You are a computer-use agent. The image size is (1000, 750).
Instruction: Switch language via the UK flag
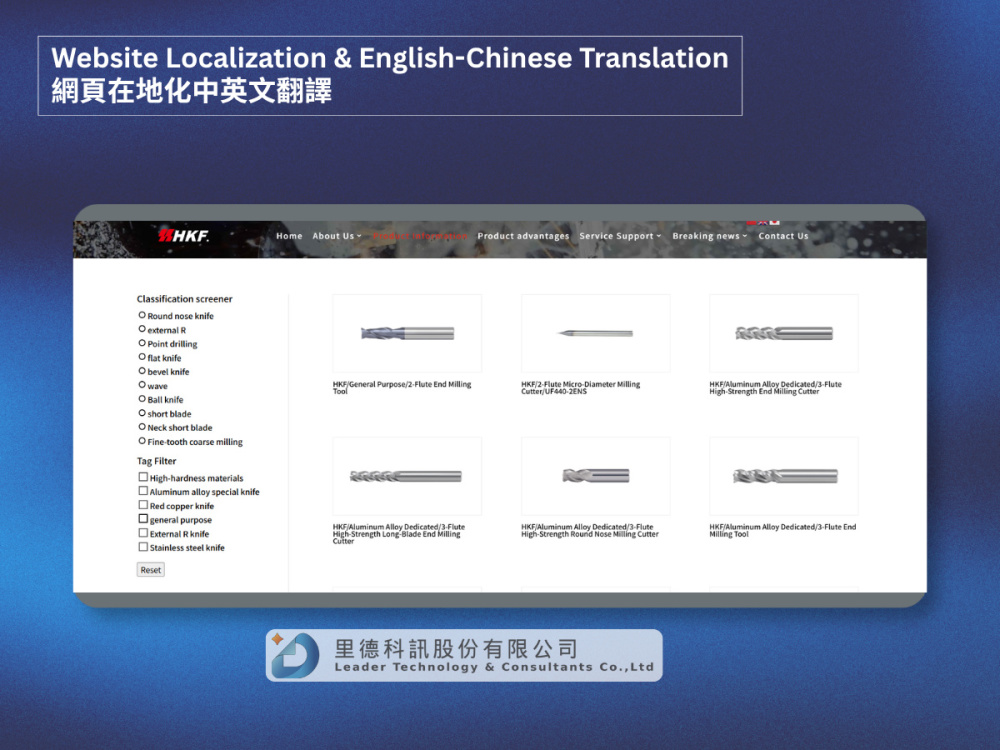763,223
